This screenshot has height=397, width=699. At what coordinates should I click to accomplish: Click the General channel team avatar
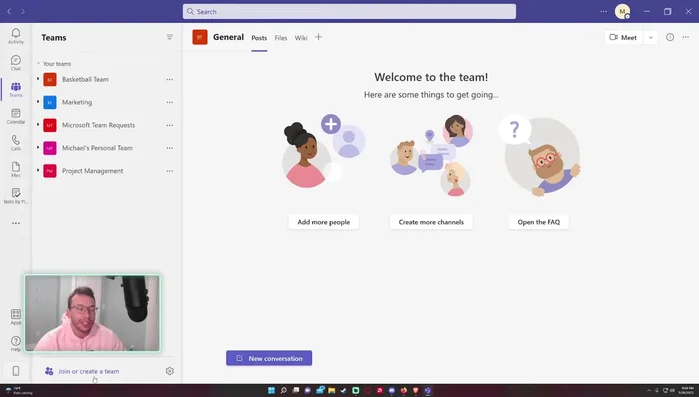pos(200,37)
